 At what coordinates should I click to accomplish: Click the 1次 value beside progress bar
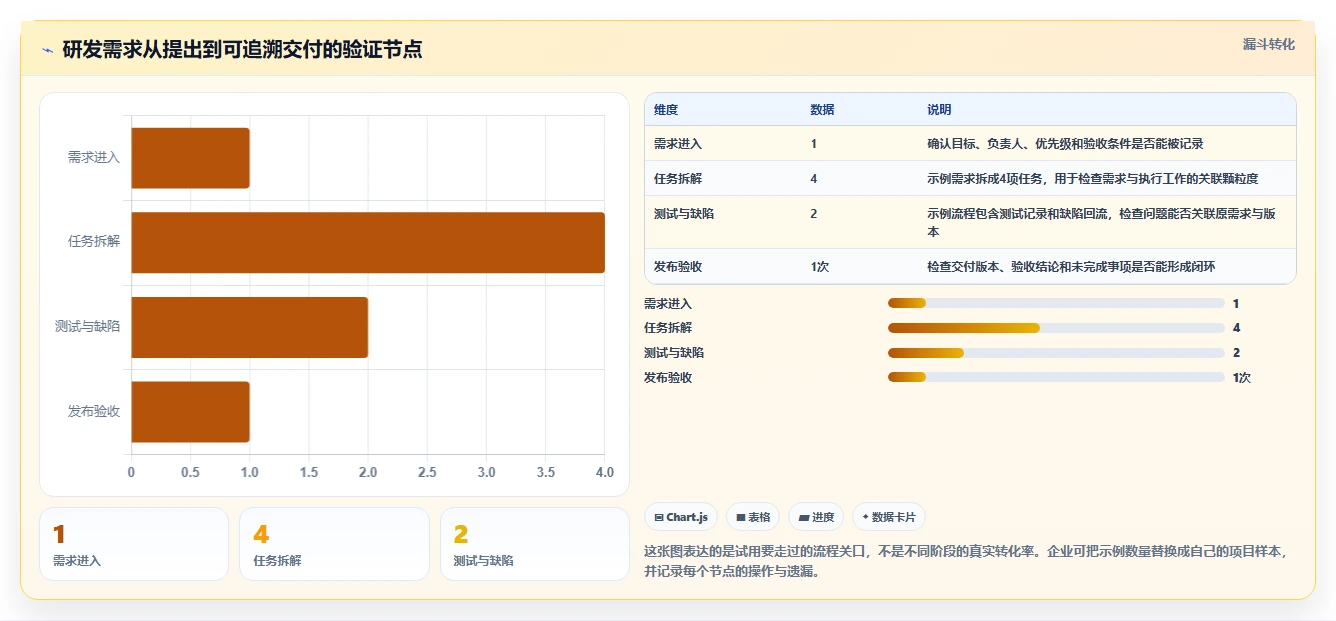click(x=1242, y=377)
